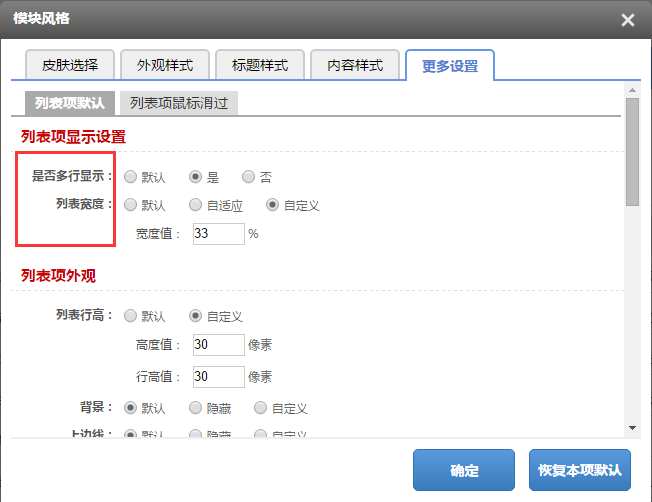
Task: Click the 恢复本项默认 button
Action: pos(580,471)
